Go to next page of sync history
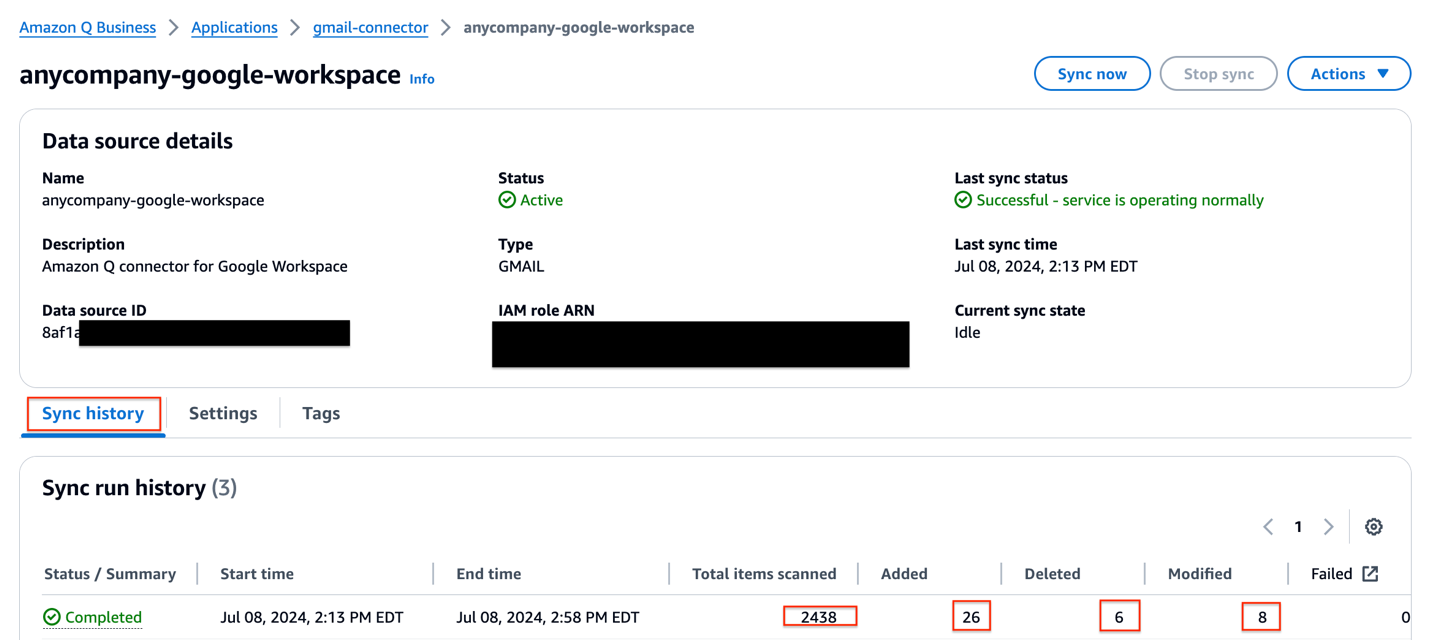Screen dimensions: 1432x640 1329,527
